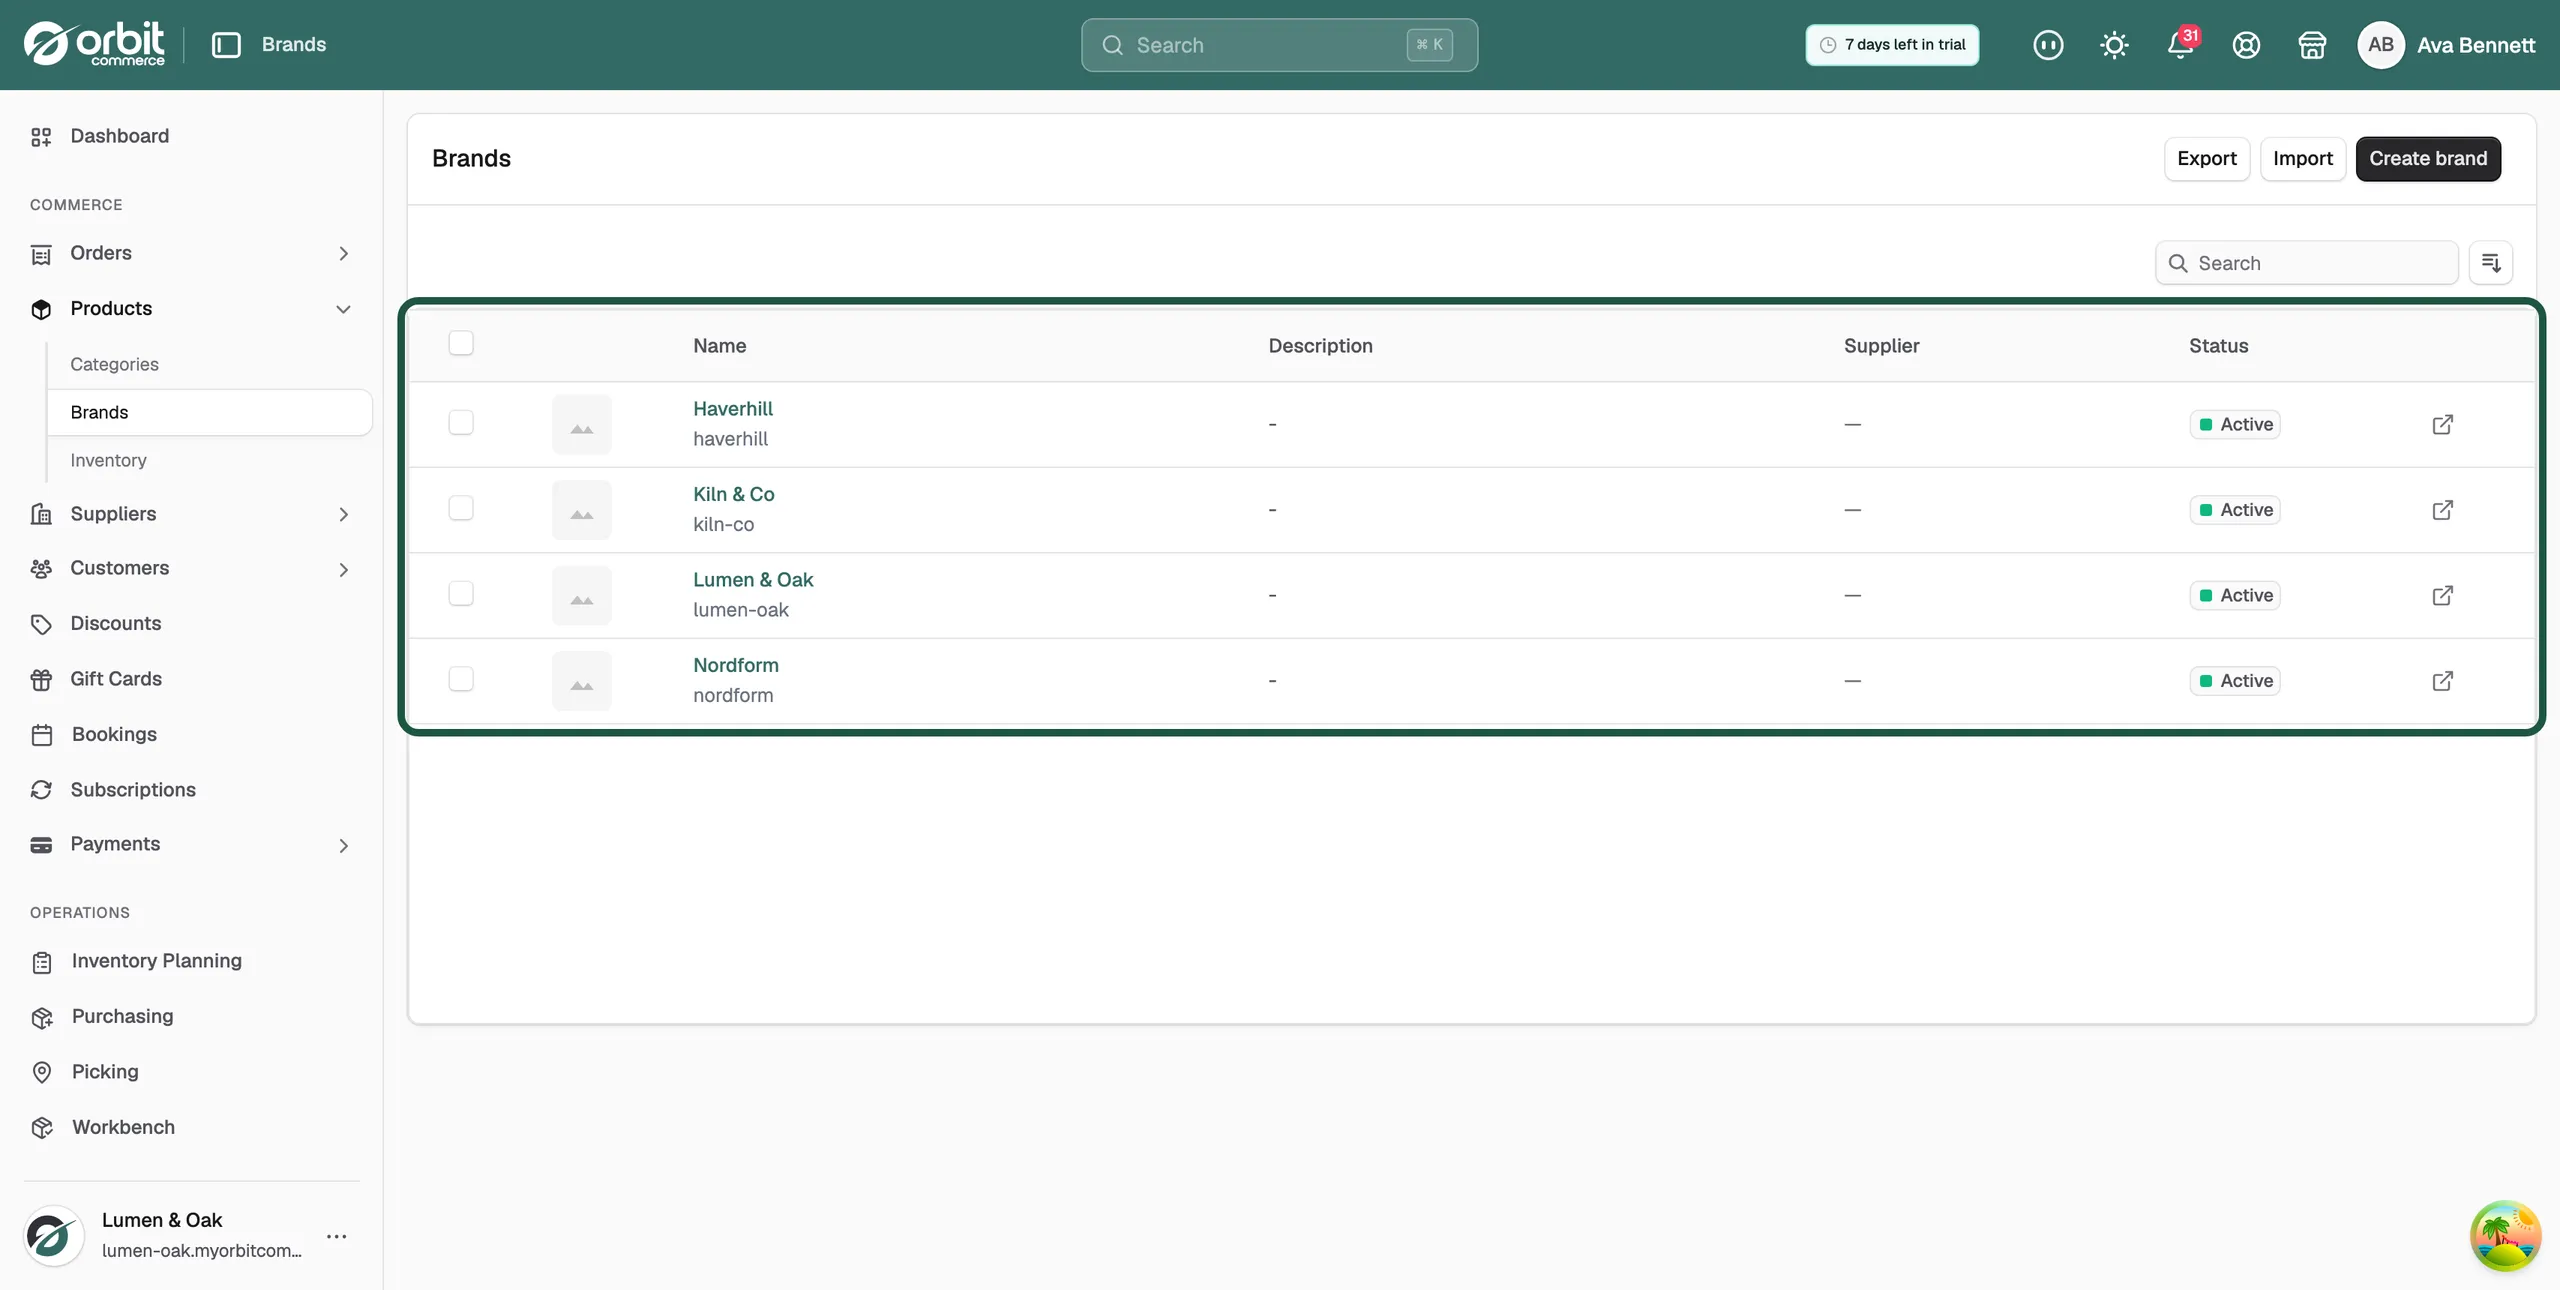Image resolution: width=2560 pixels, height=1290 pixels.
Task: Open the Nordform brand link
Action: click(736, 665)
